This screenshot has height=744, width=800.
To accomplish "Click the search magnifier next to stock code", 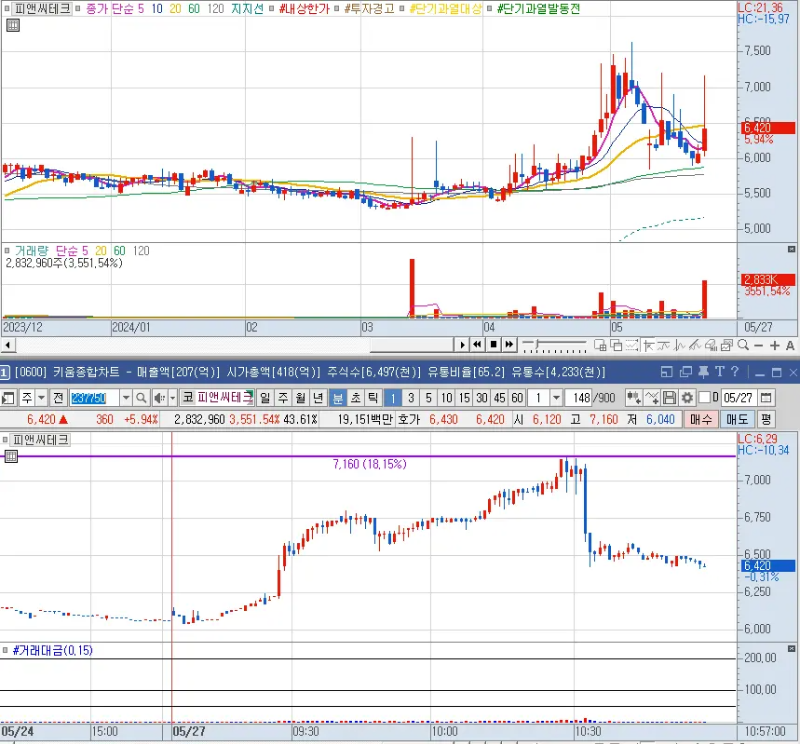I will pos(142,398).
